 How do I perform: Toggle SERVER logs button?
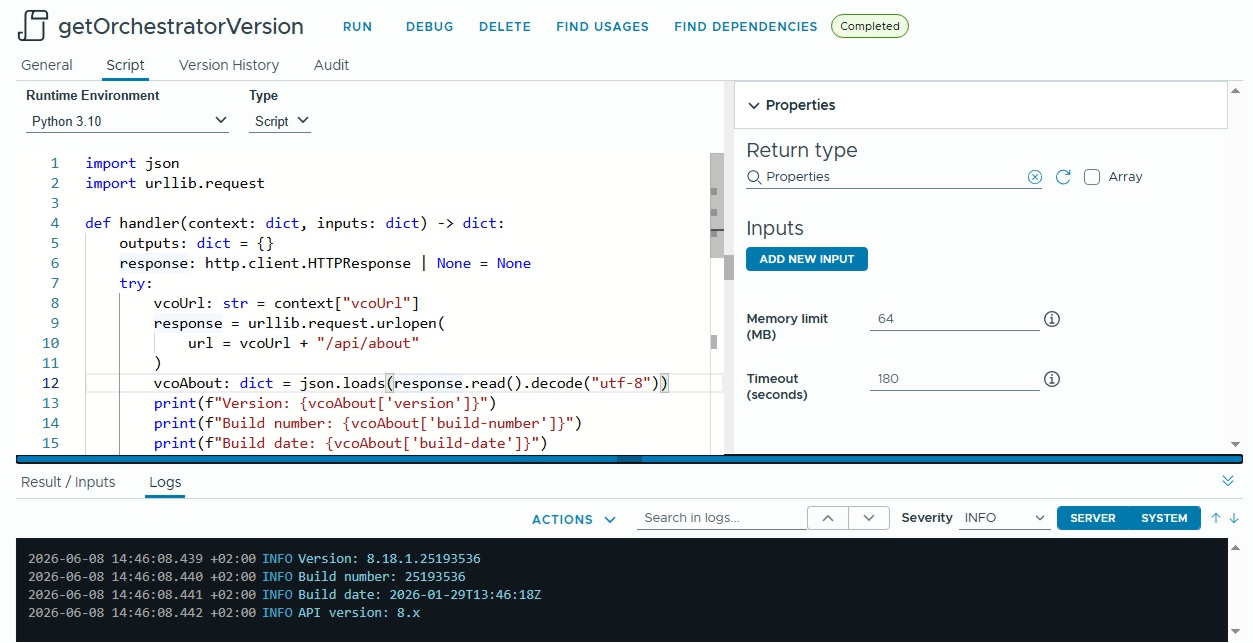[1093, 518]
